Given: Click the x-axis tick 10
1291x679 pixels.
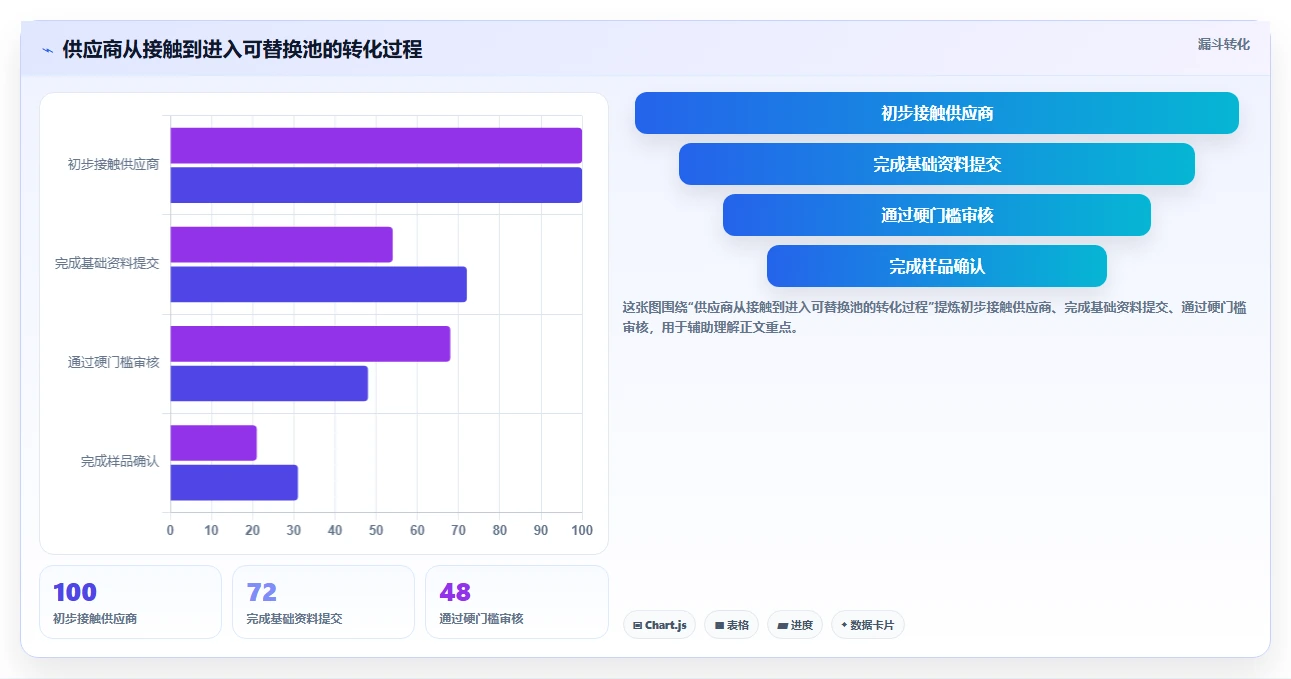Looking at the screenshot, I should pos(211,530).
